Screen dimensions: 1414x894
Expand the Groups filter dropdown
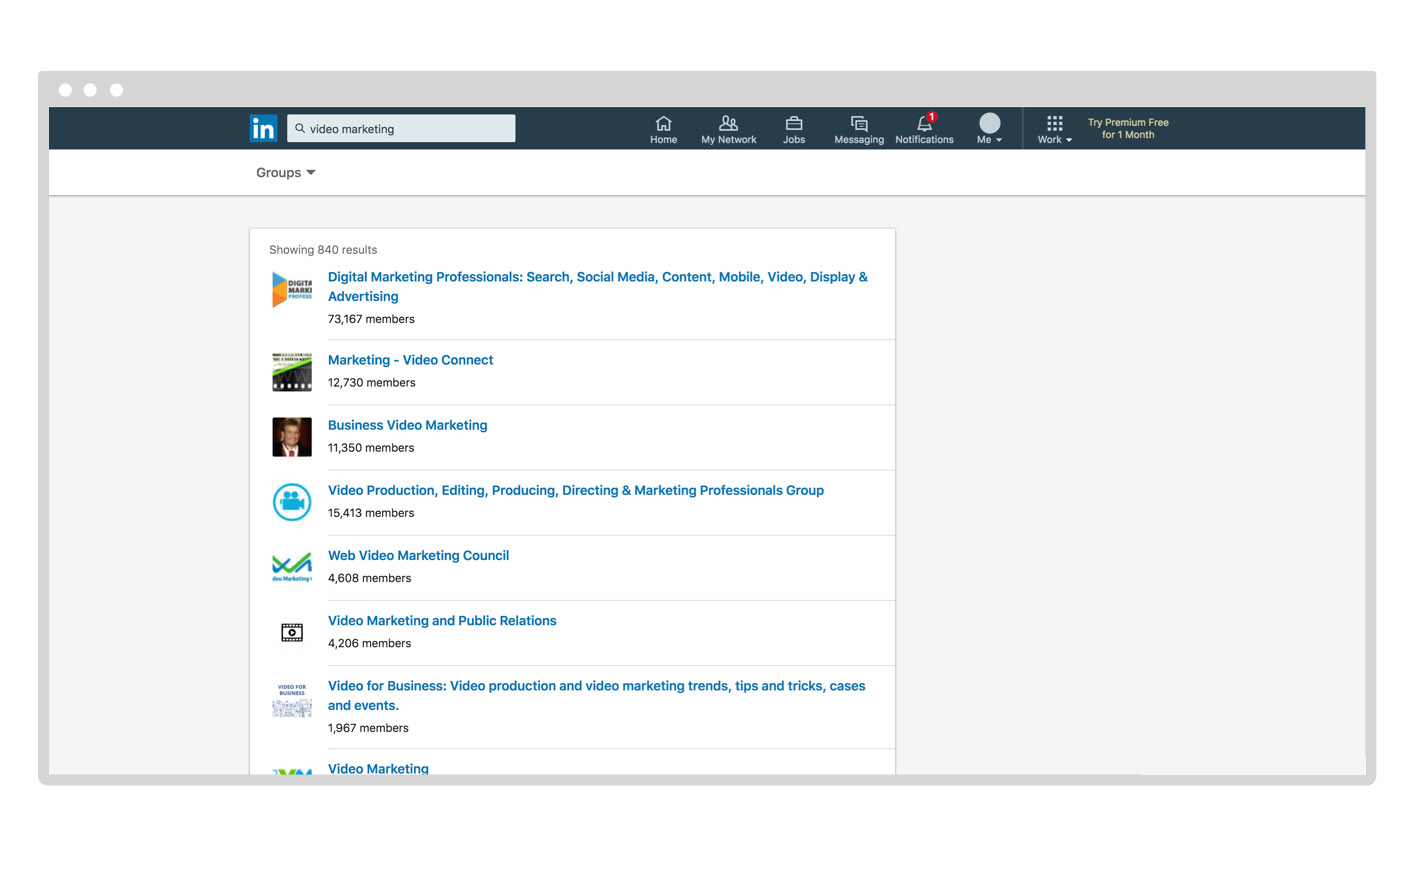(x=285, y=173)
